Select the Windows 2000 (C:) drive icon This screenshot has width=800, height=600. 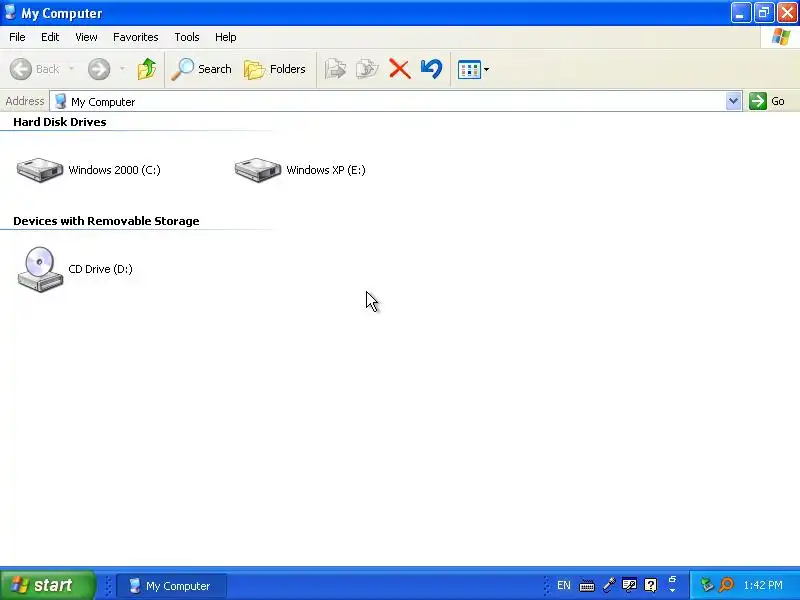[40, 169]
